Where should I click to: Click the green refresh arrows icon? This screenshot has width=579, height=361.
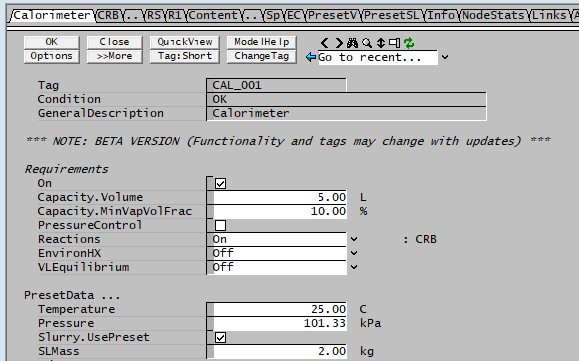coord(409,43)
